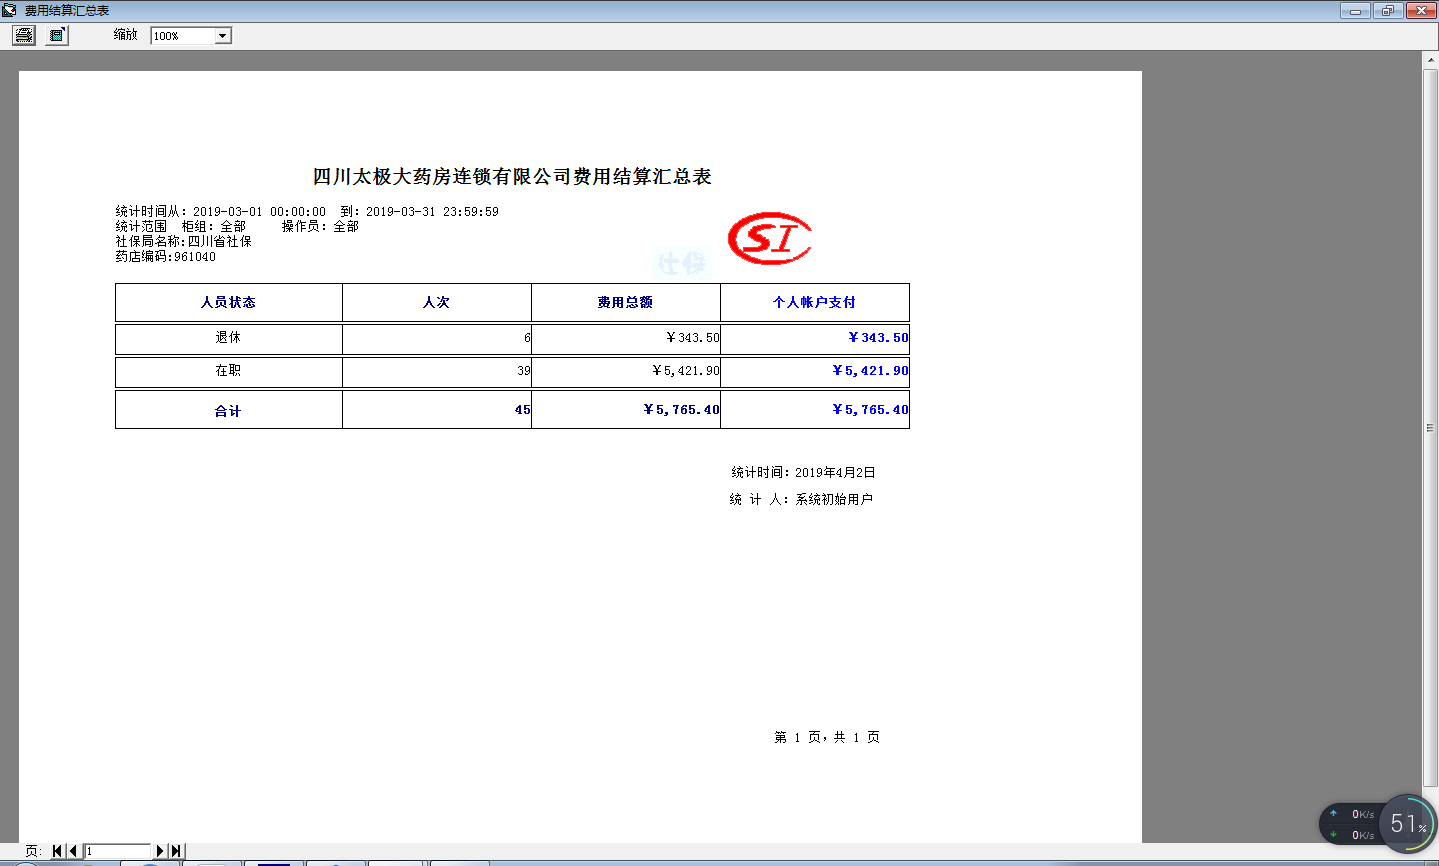Click the 统计时间从 date range line
Screen dimensions: 1439x866
(x=307, y=212)
